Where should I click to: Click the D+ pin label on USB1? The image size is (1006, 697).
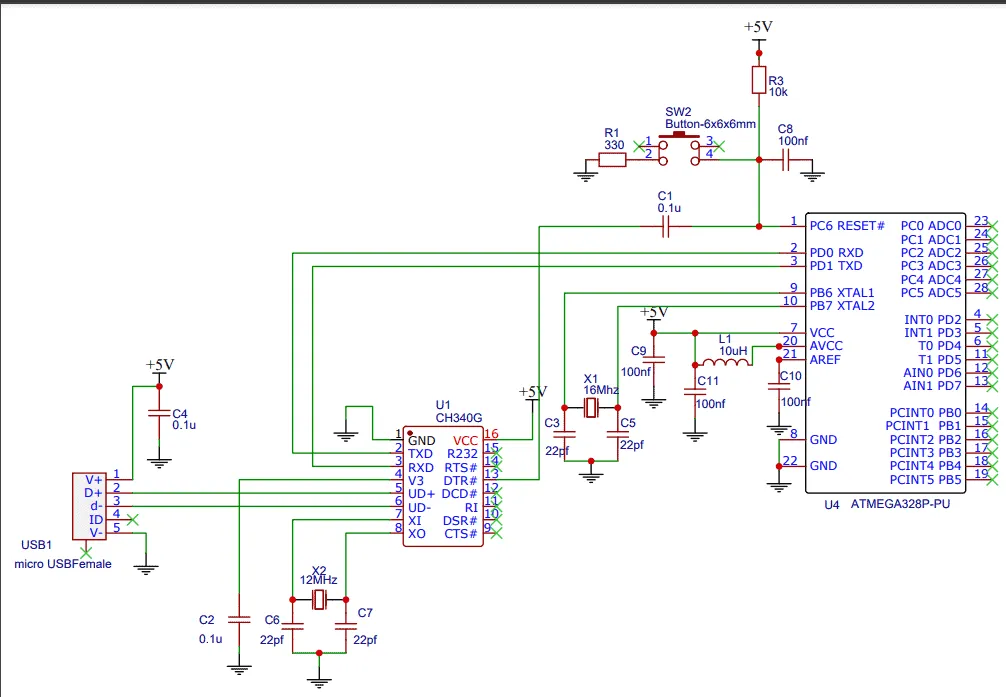93,493
